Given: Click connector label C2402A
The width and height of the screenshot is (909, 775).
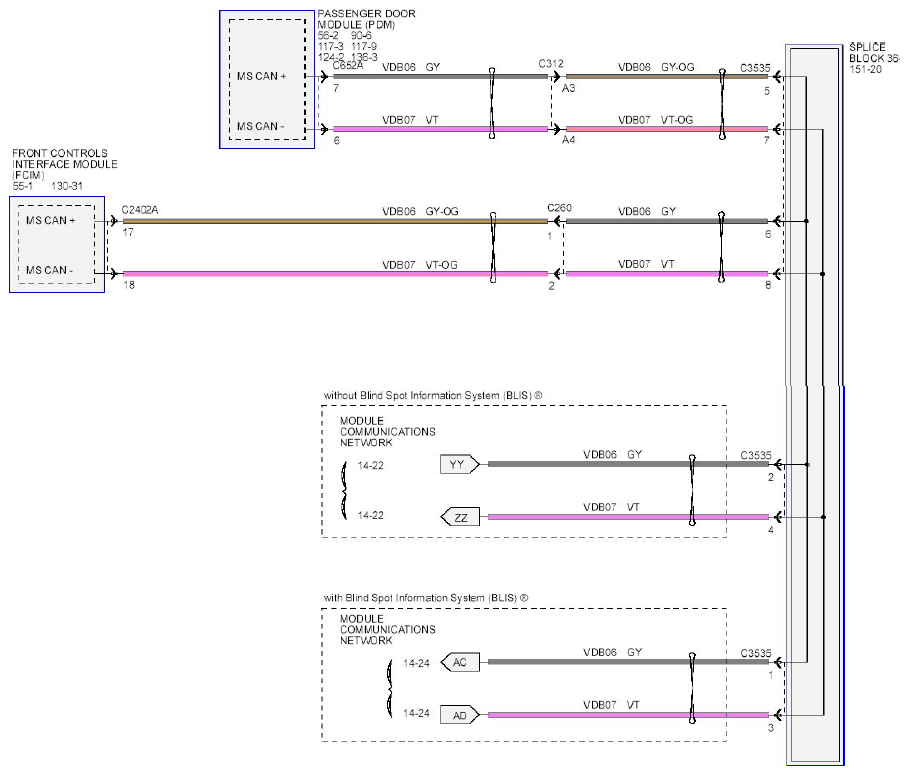Looking at the screenshot, I should click(x=140, y=210).
